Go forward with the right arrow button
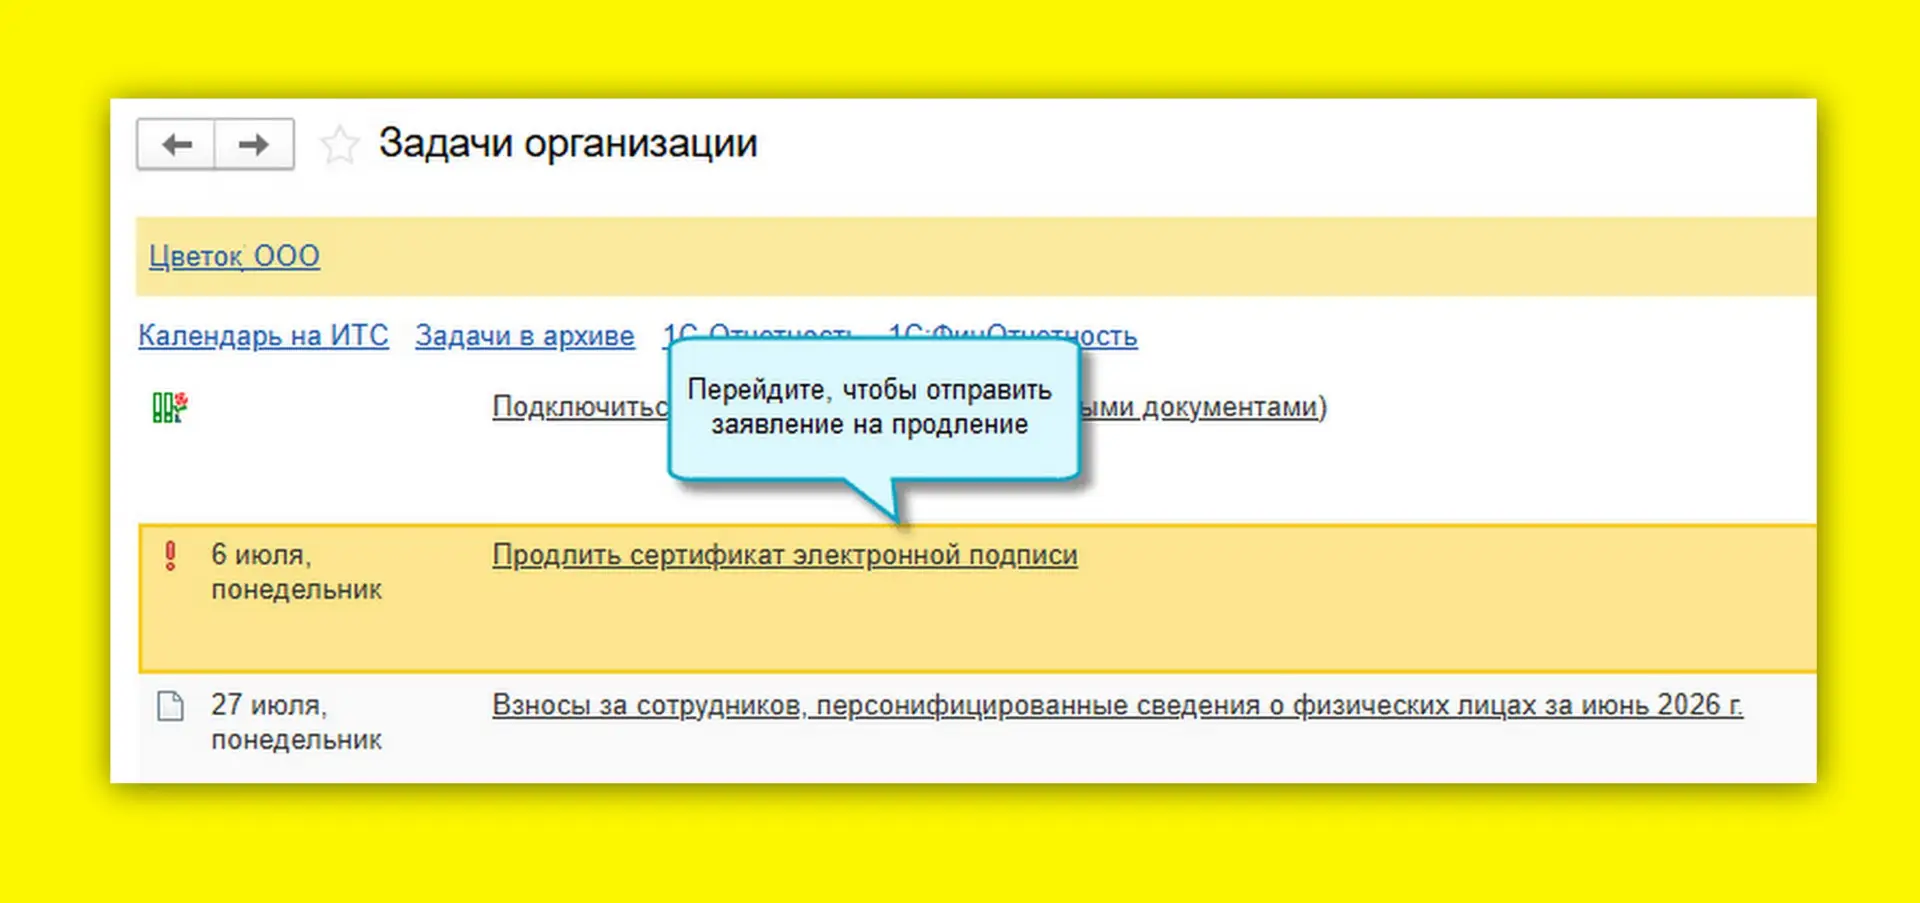 [x=254, y=145]
